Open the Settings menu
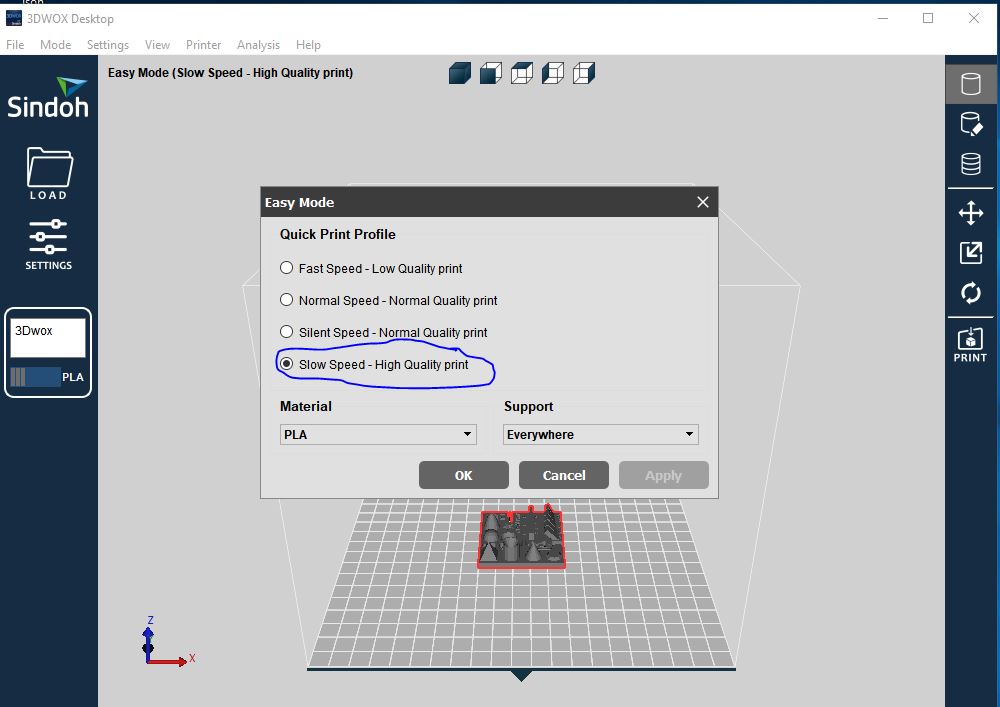 pyautogui.click(x=108, y=45)
